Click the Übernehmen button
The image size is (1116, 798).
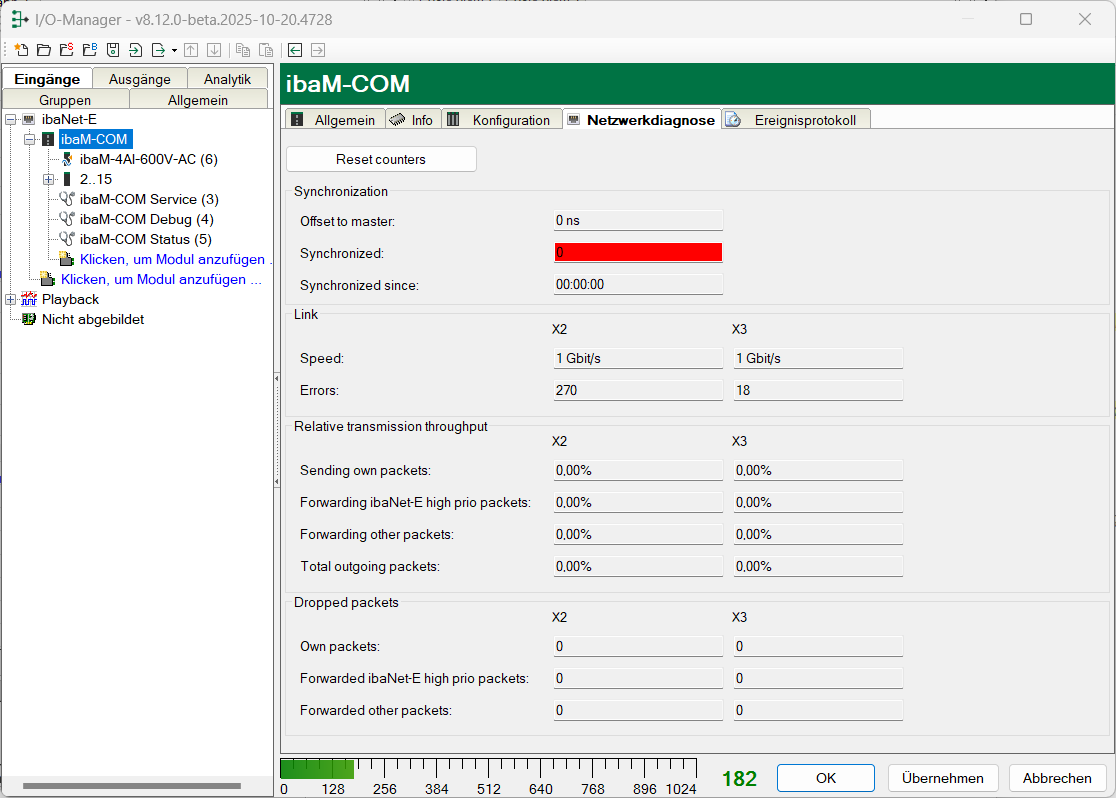click(942, 778)
